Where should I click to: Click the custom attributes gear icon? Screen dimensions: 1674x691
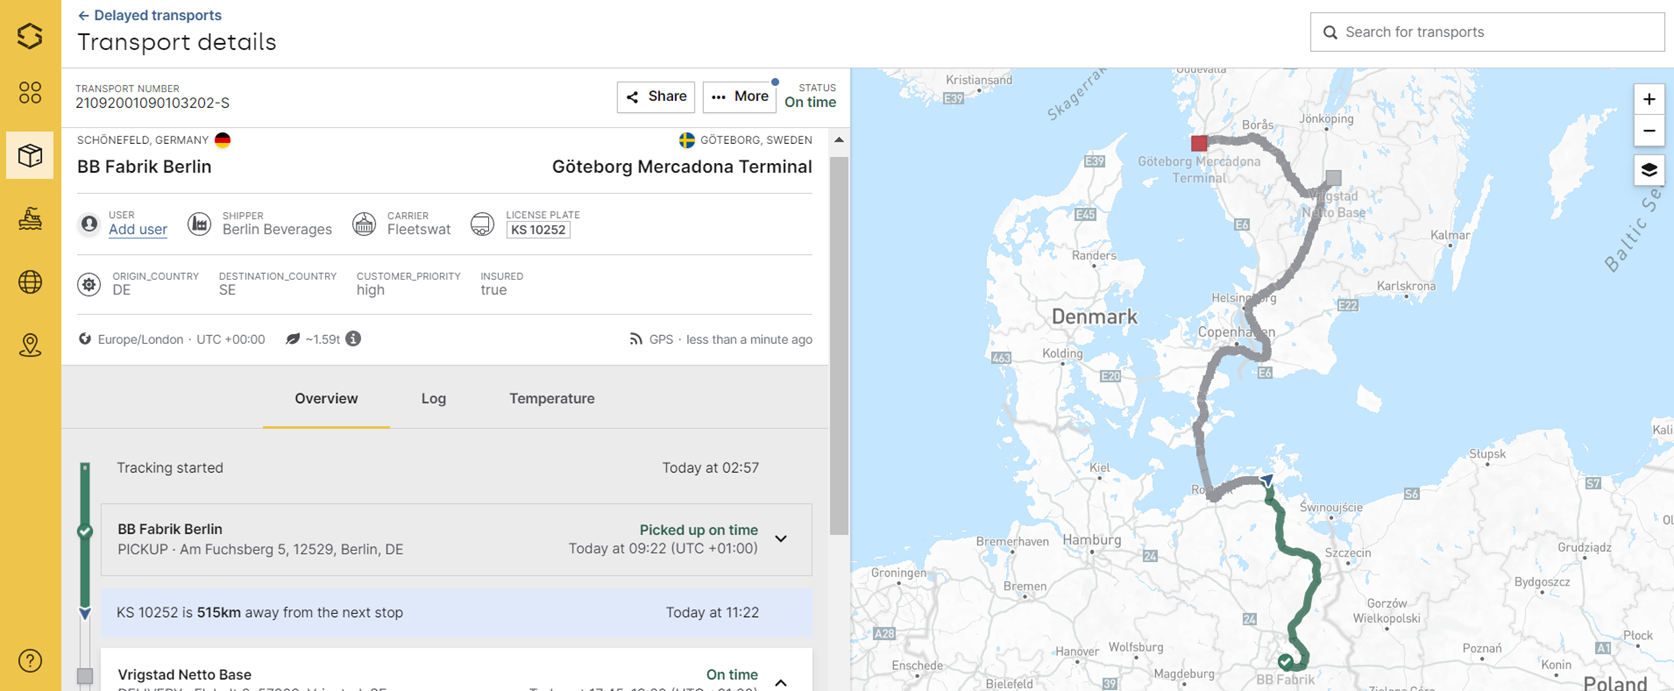pos(89,285)
